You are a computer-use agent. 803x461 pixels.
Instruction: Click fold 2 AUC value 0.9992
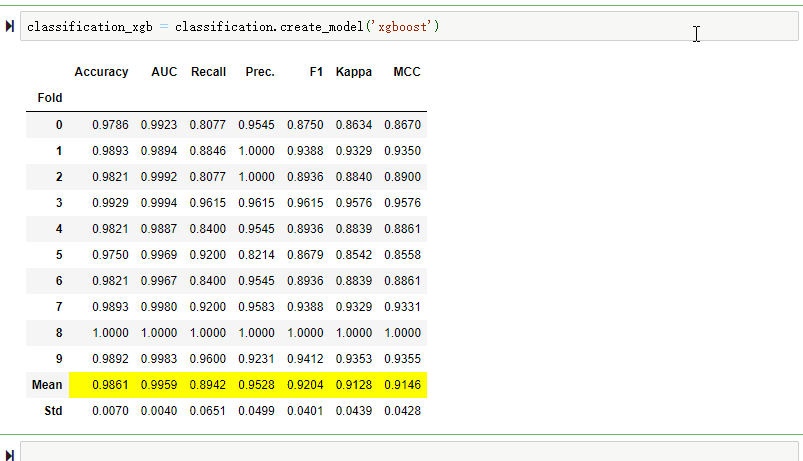159,177
